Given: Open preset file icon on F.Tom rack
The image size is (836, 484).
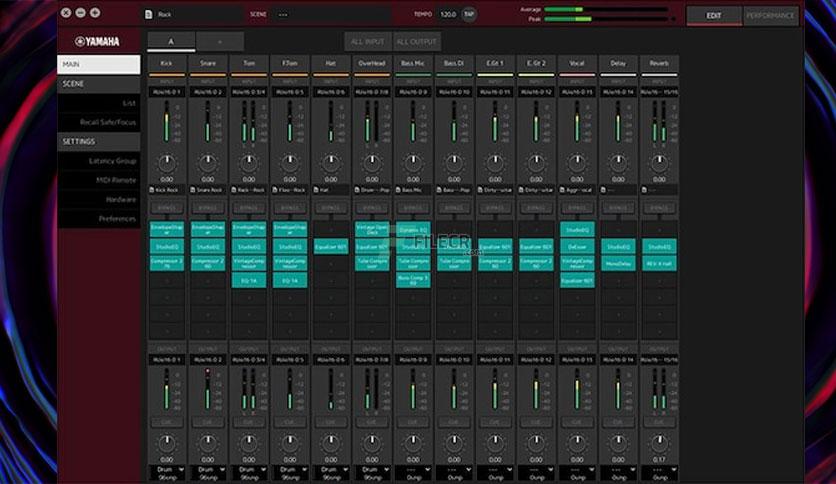Looking at the screenshot, I should [x=275, y=190].
